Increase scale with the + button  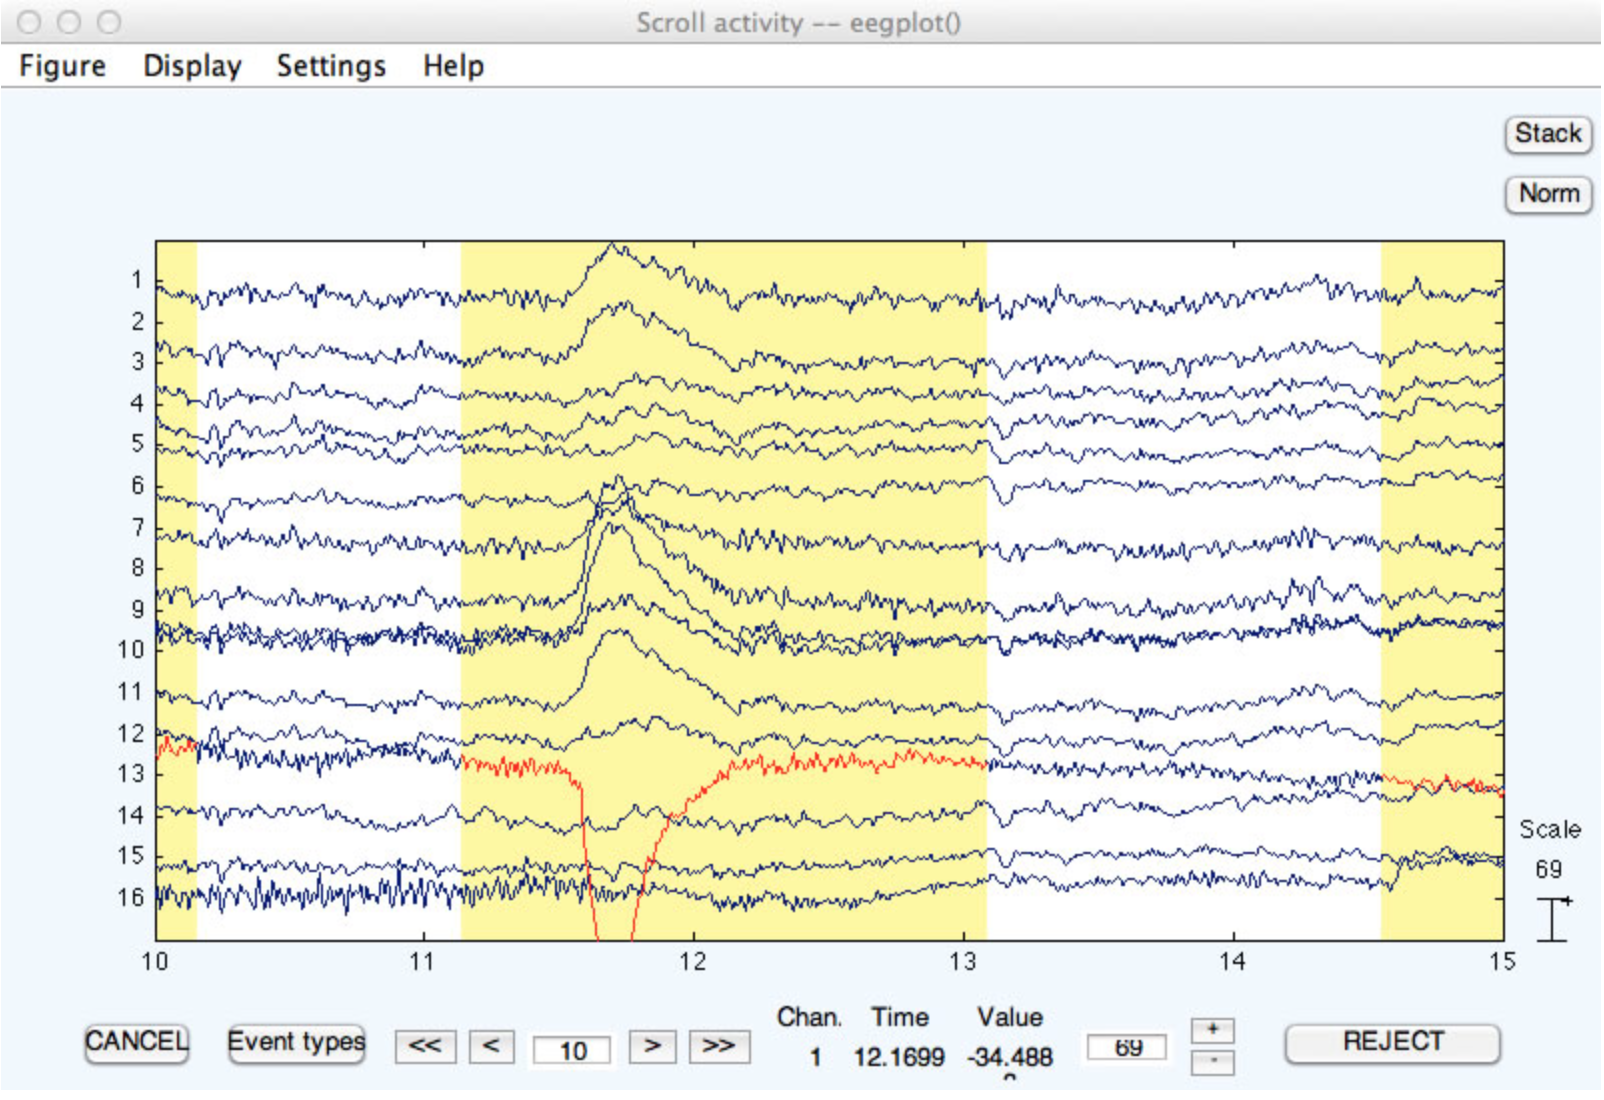(1213, 1029)
